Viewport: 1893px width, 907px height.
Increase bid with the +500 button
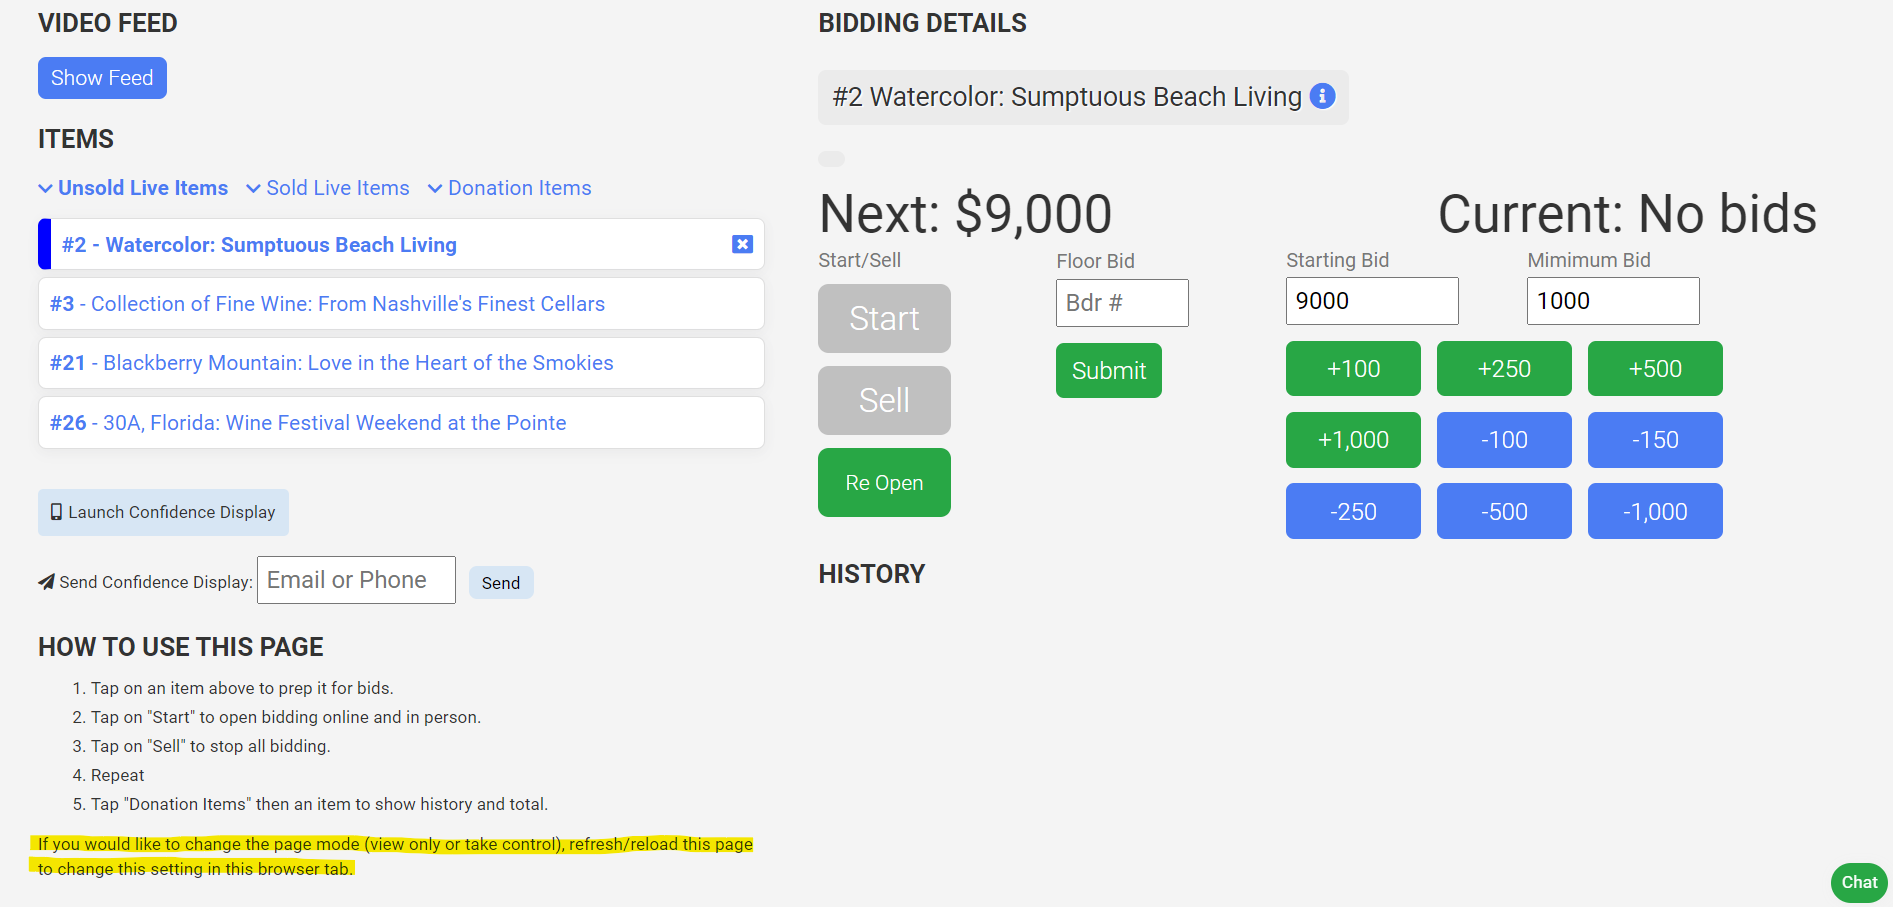tap(1654, 368)
